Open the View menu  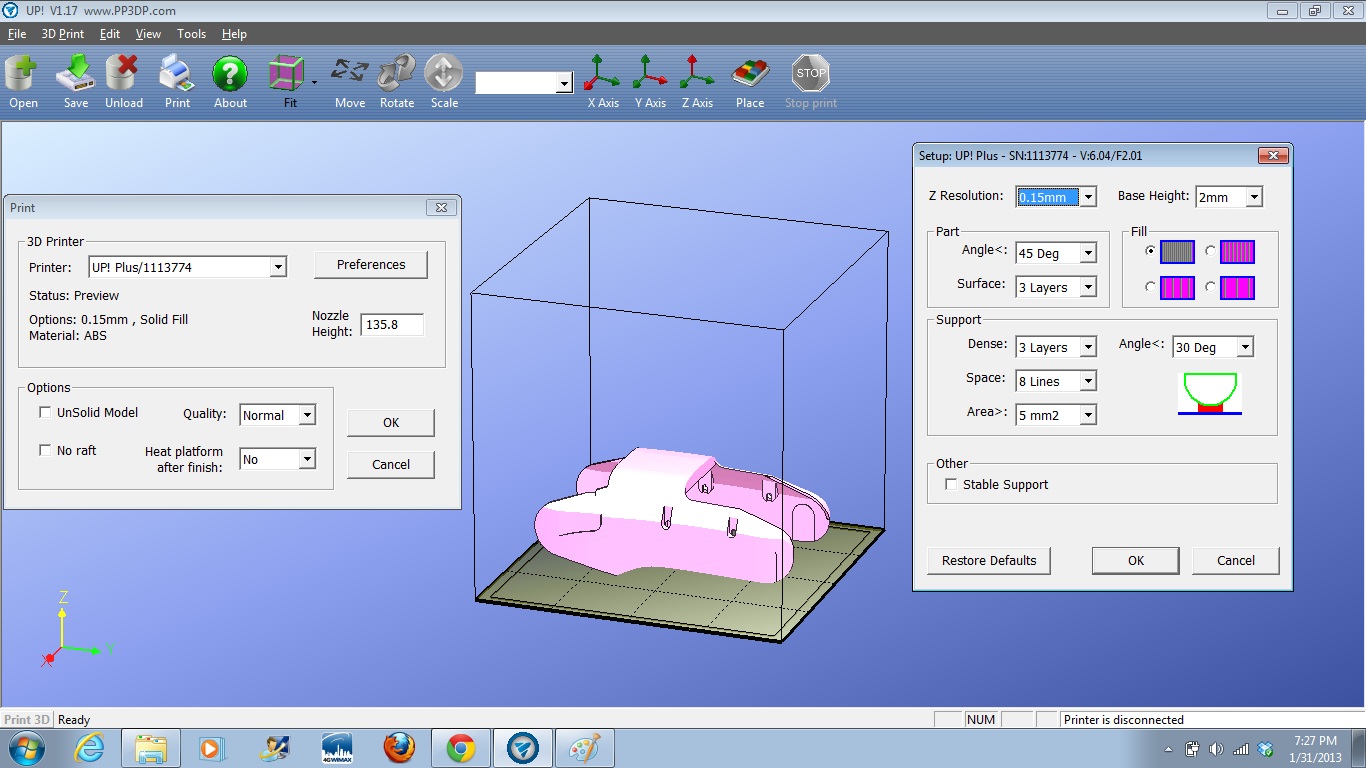tap(148, 34)
